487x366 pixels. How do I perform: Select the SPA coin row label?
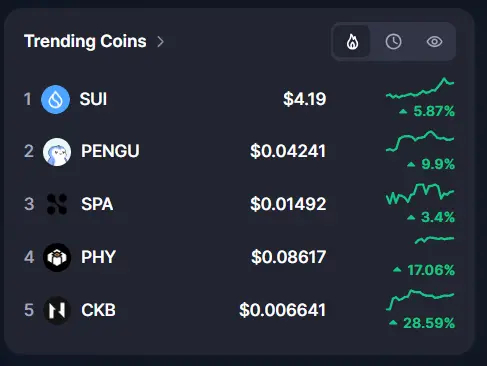(97, 204)
